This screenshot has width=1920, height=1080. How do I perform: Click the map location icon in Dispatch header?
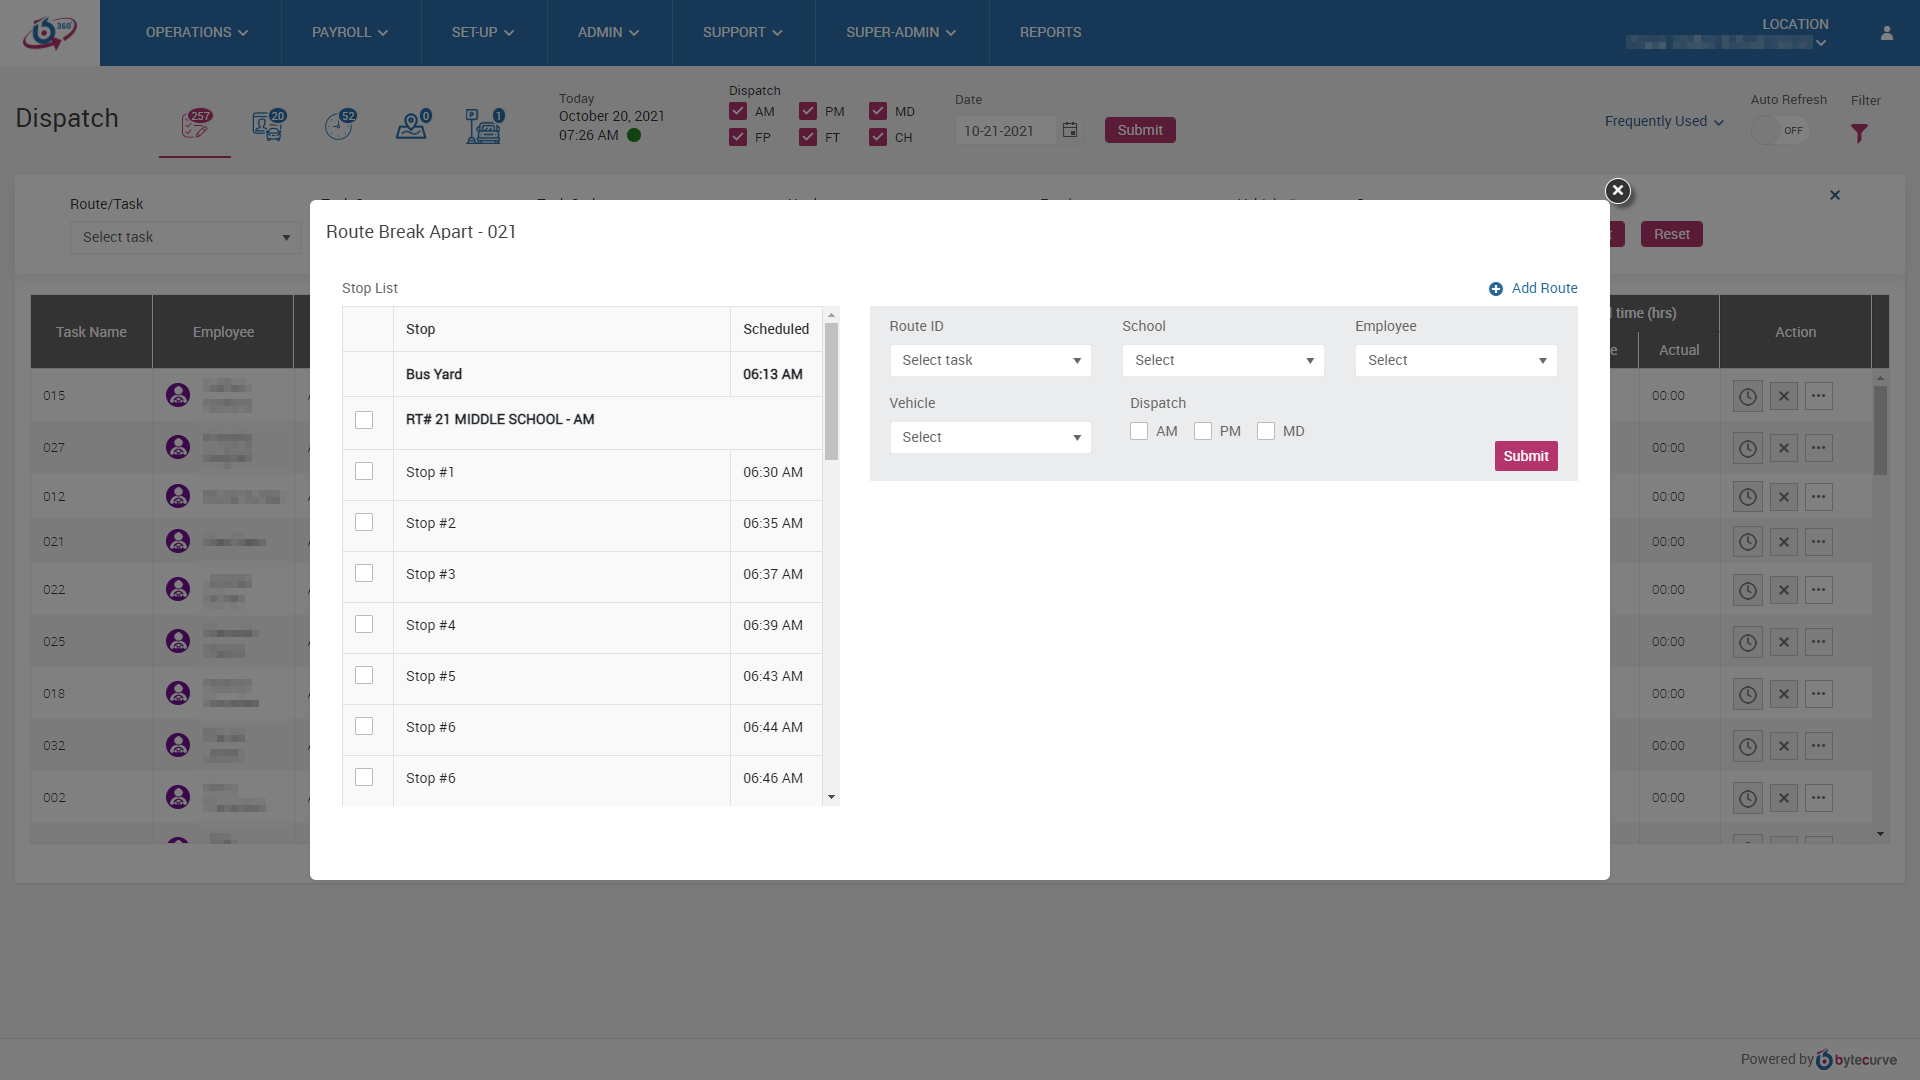411,127
